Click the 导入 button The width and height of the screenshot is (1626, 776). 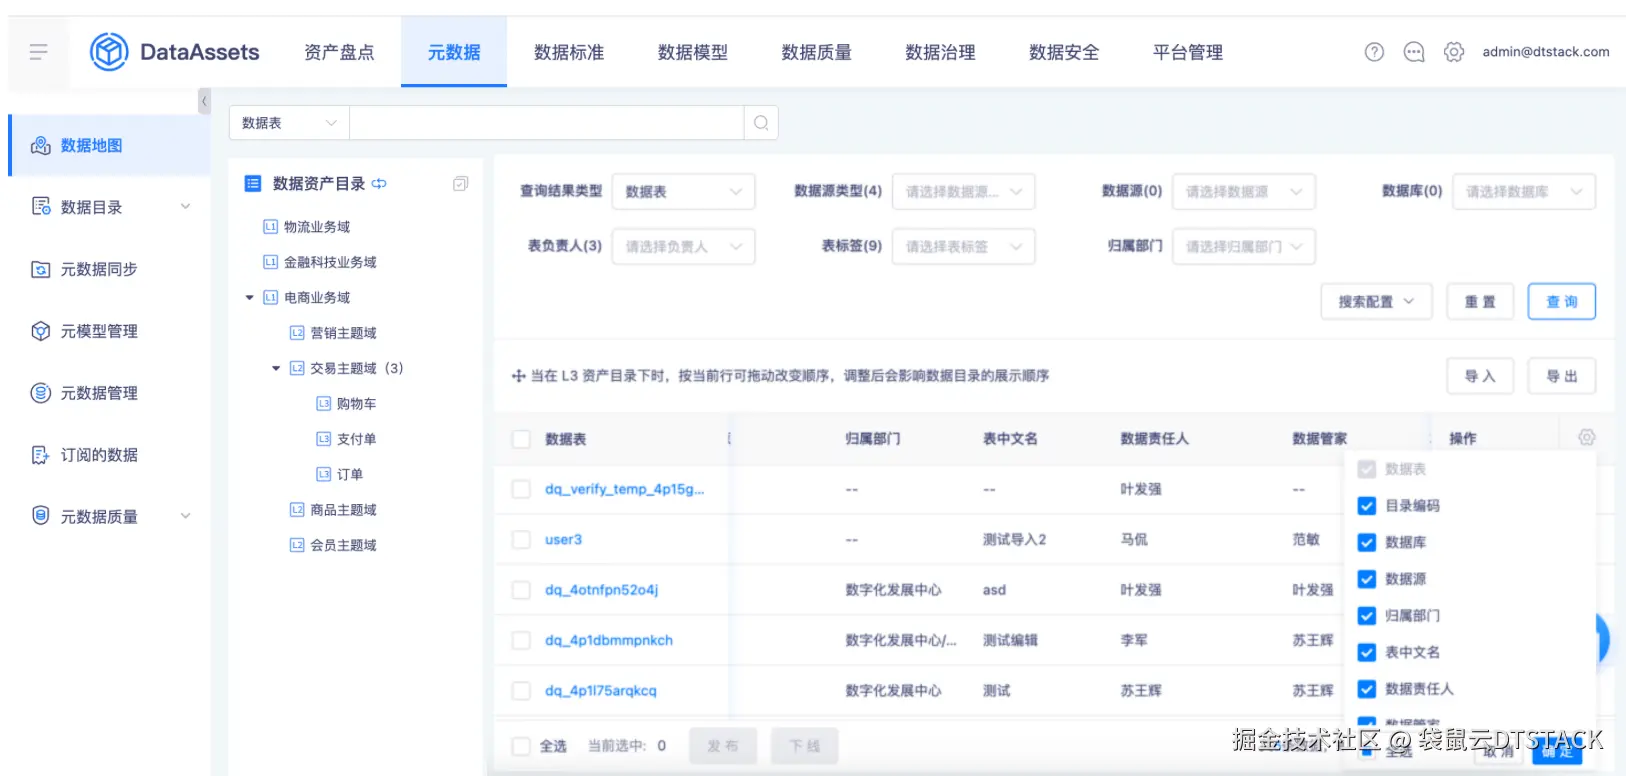click(x=1480, y=376)
